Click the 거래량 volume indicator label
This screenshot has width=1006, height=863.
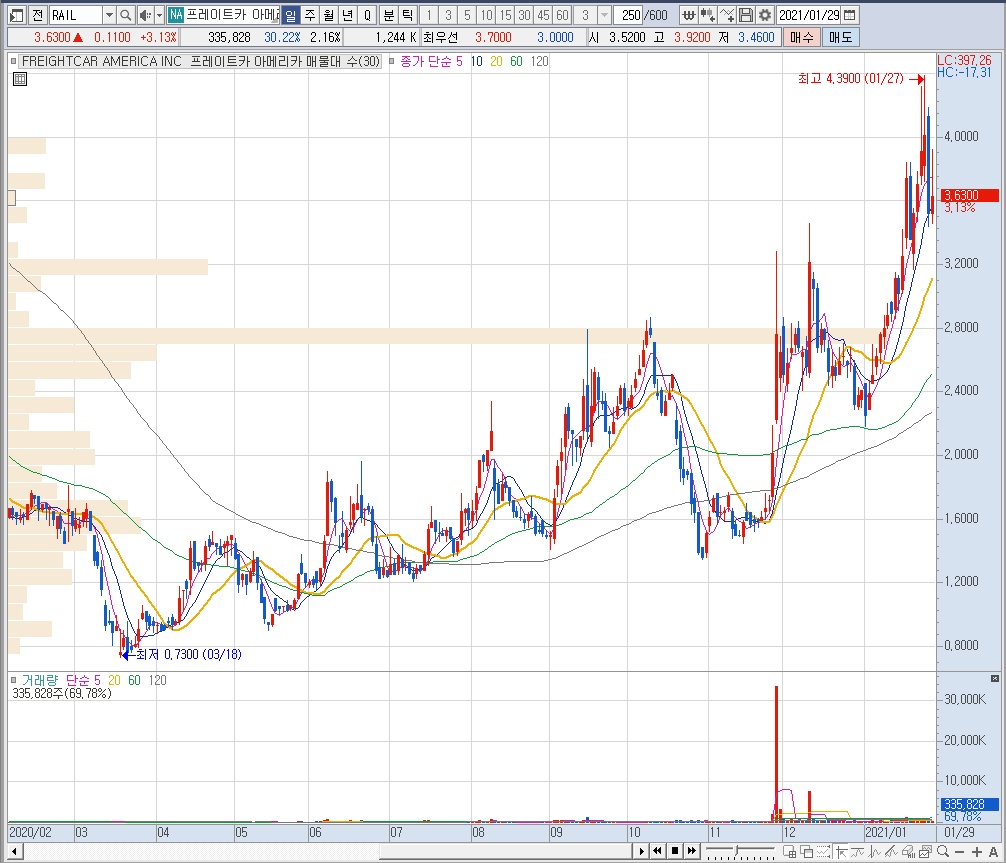pos(40,680)
